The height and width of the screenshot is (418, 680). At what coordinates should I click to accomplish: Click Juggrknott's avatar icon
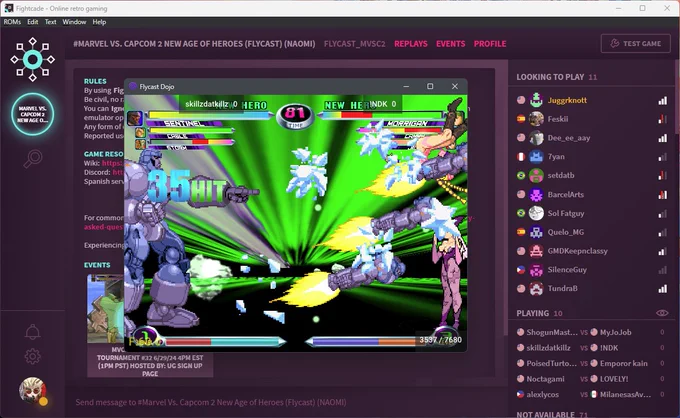536,100
